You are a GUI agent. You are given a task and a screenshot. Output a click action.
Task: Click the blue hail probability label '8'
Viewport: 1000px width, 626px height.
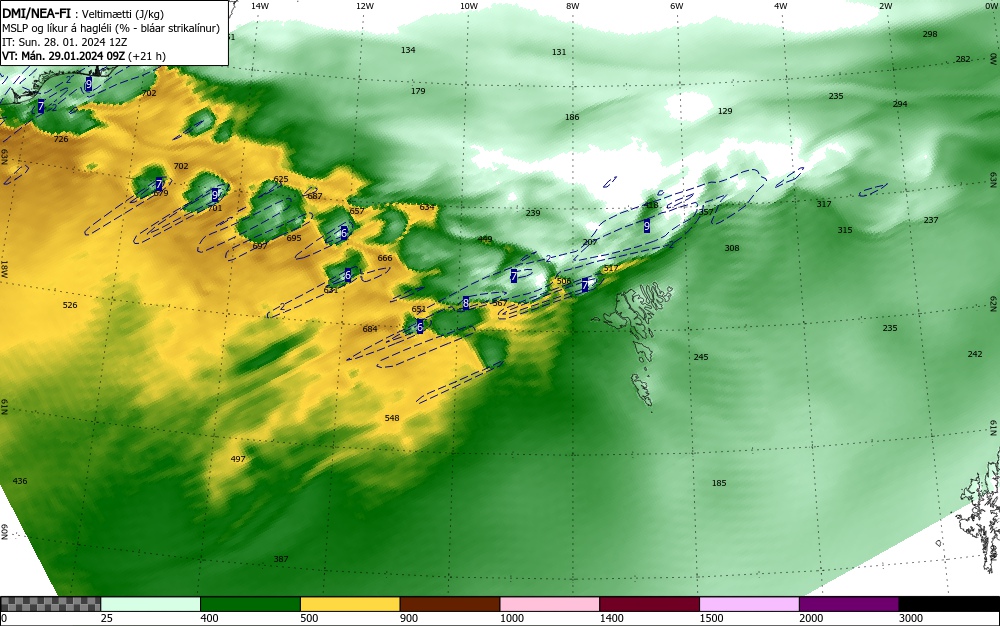[466, 303]
